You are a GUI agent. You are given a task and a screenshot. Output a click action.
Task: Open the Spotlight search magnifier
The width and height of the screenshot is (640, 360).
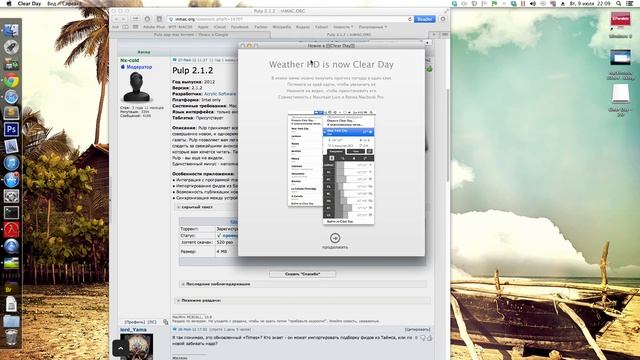click(x=619, y=3)
